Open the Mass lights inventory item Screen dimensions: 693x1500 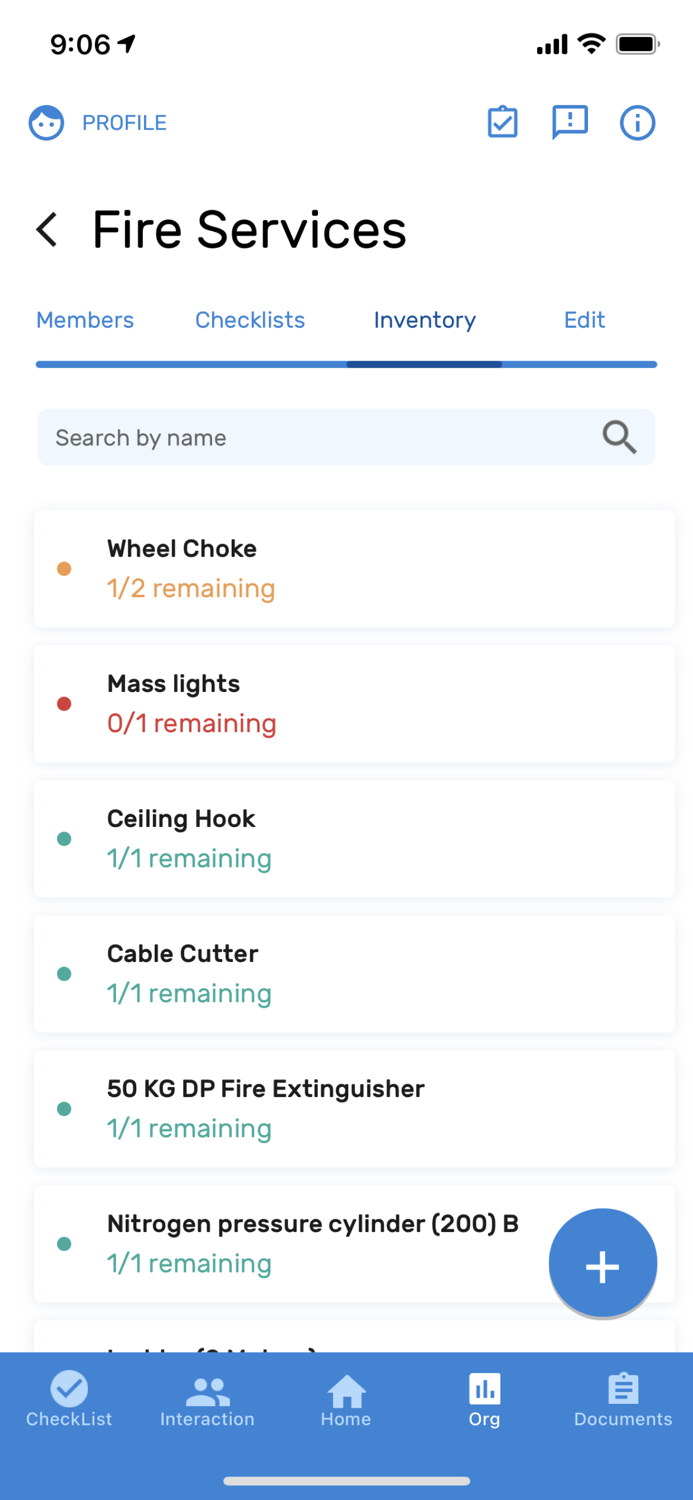point(354,703)
